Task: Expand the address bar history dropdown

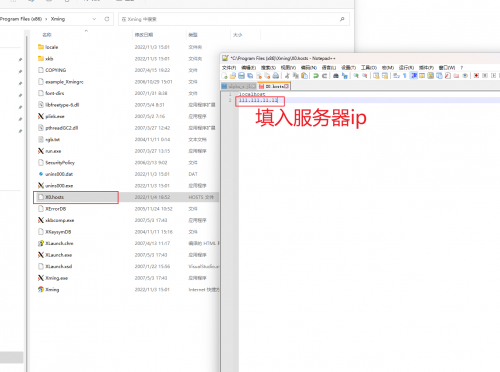Action: (94, 19)
